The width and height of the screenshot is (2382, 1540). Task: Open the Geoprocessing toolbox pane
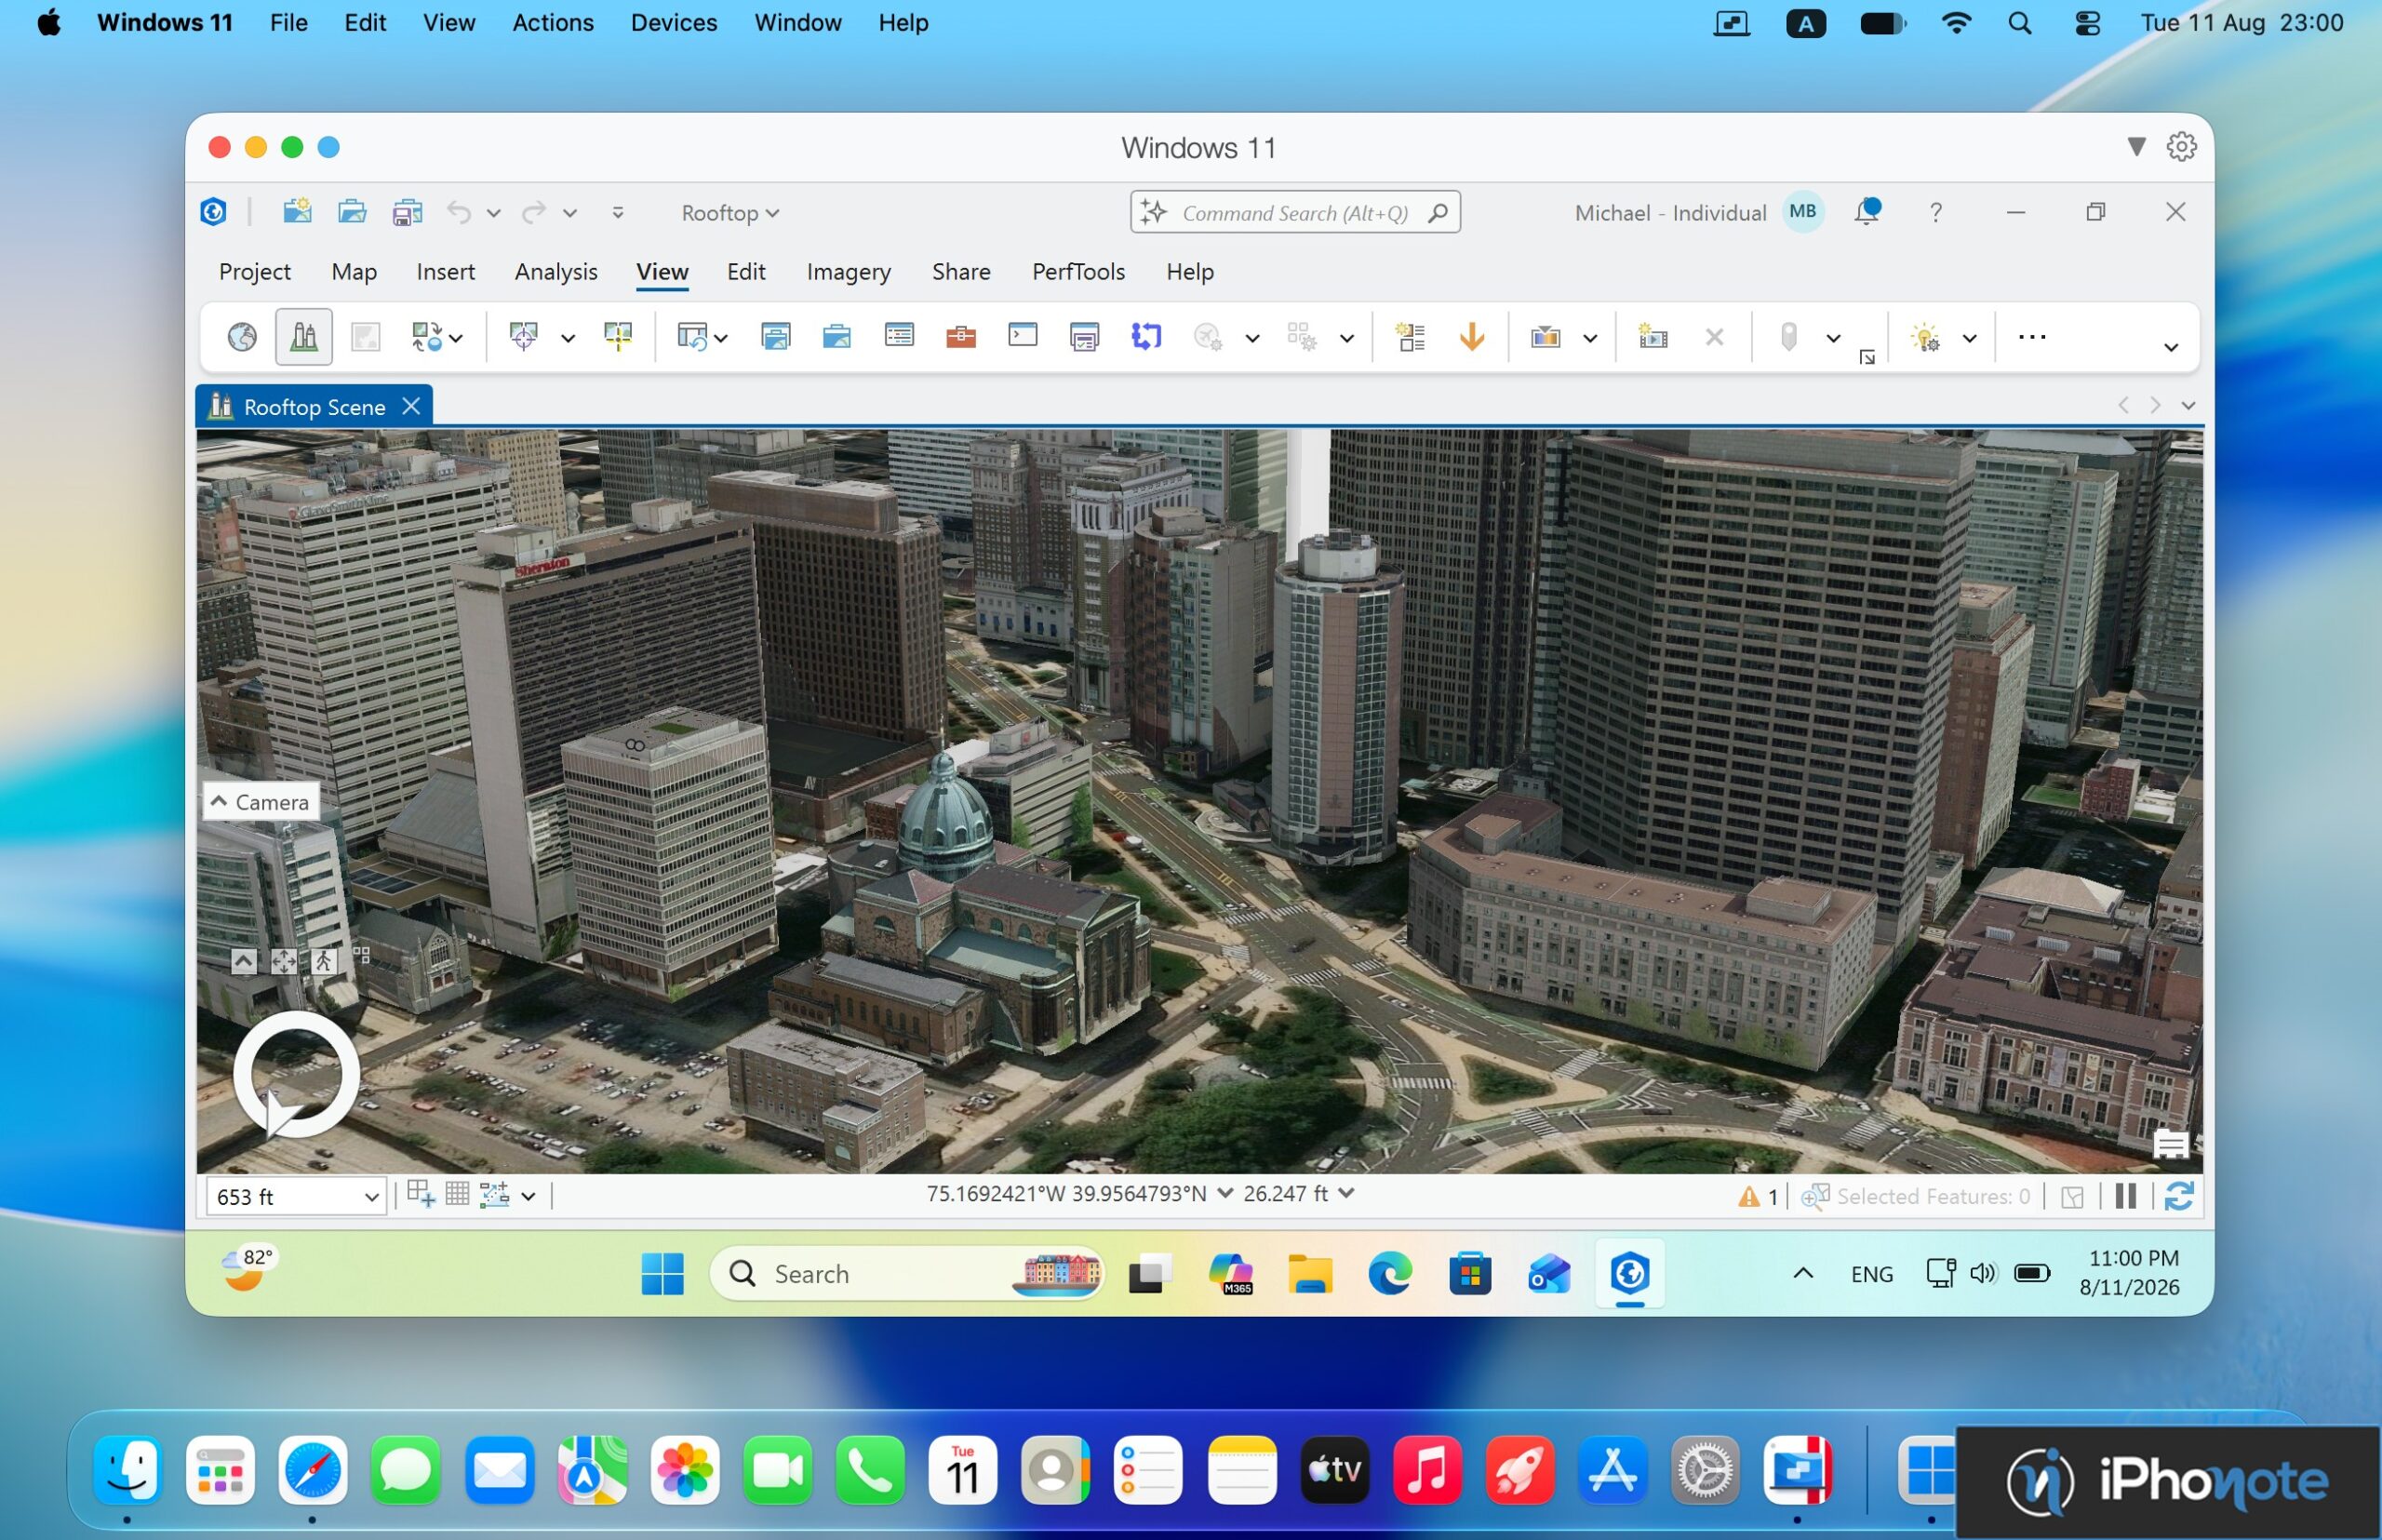click(x=961, y=337)
